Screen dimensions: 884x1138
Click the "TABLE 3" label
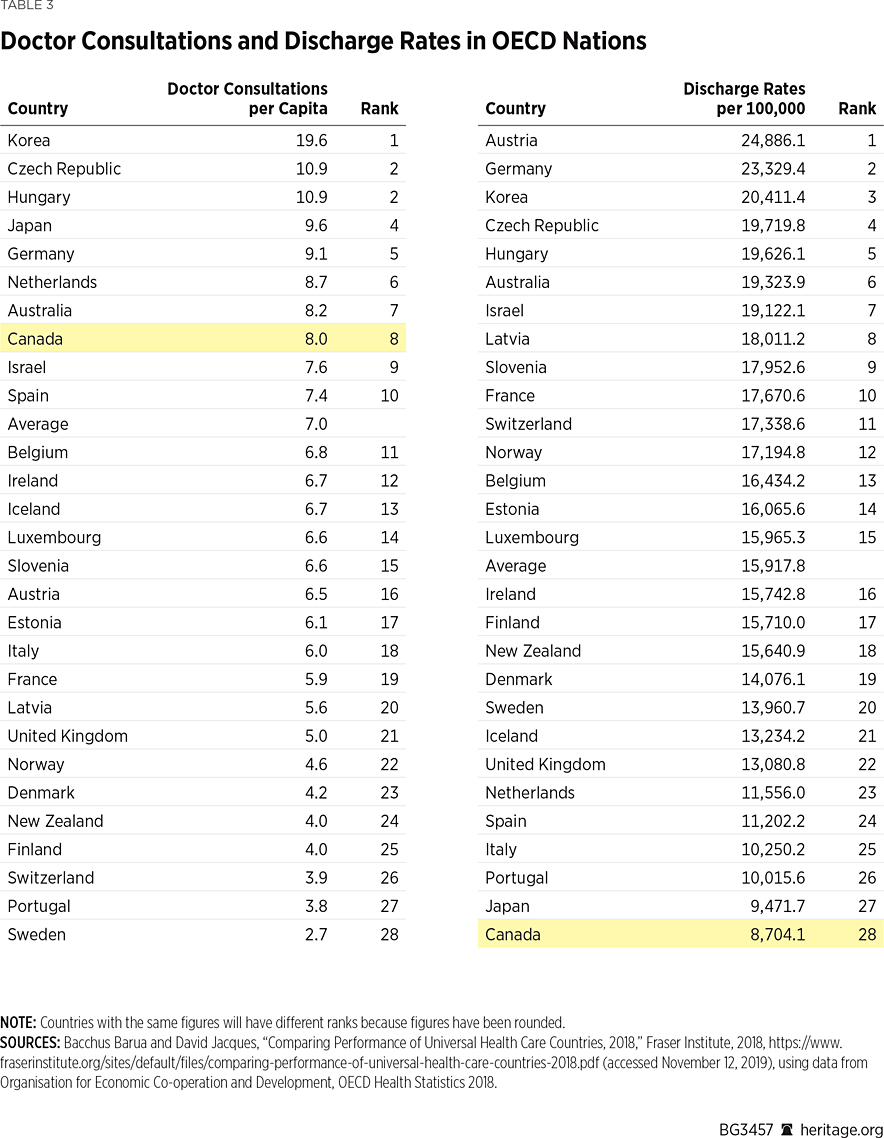(27, 6)
